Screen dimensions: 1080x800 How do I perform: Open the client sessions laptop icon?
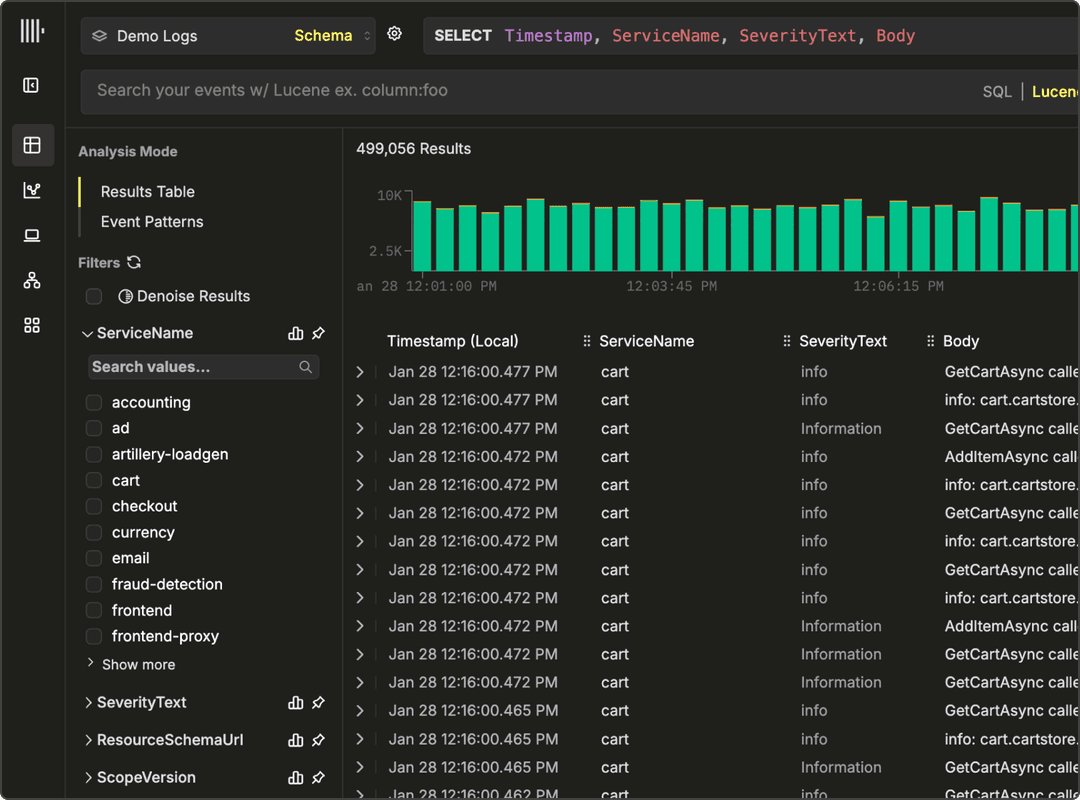coord(32,236)
